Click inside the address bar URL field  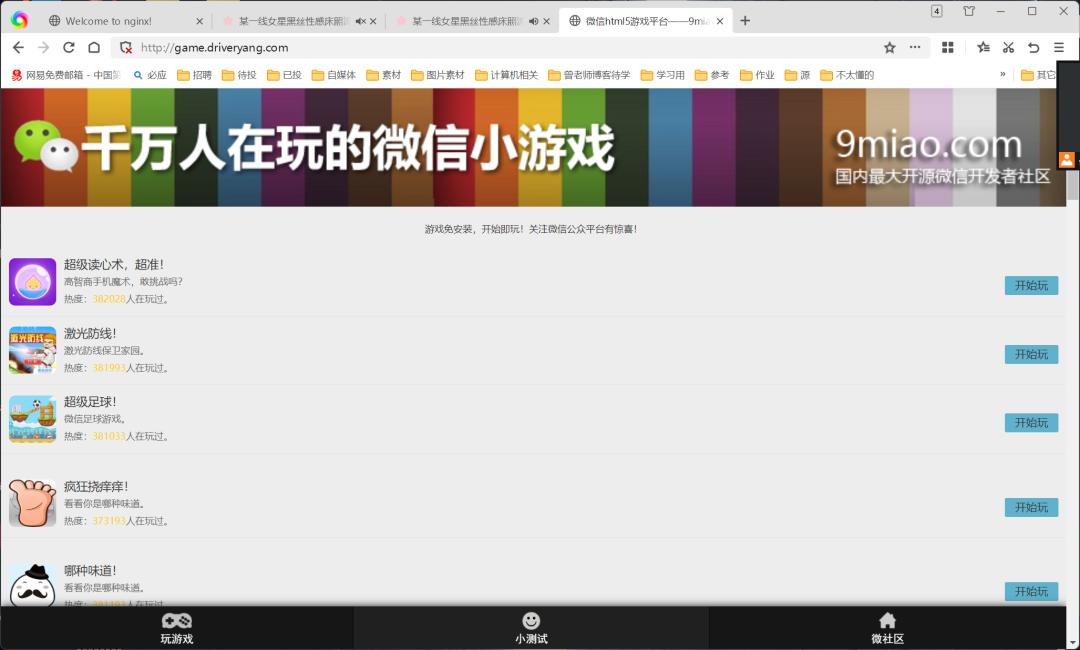pyautogui.click(x=300, y=47)
